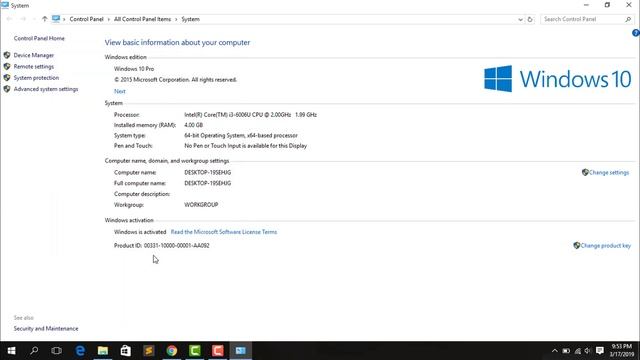The image size is (640, 360).
Task: Click the Product ID 00331-10000-00001-AA092 text
Action: (x=162, y=246)
